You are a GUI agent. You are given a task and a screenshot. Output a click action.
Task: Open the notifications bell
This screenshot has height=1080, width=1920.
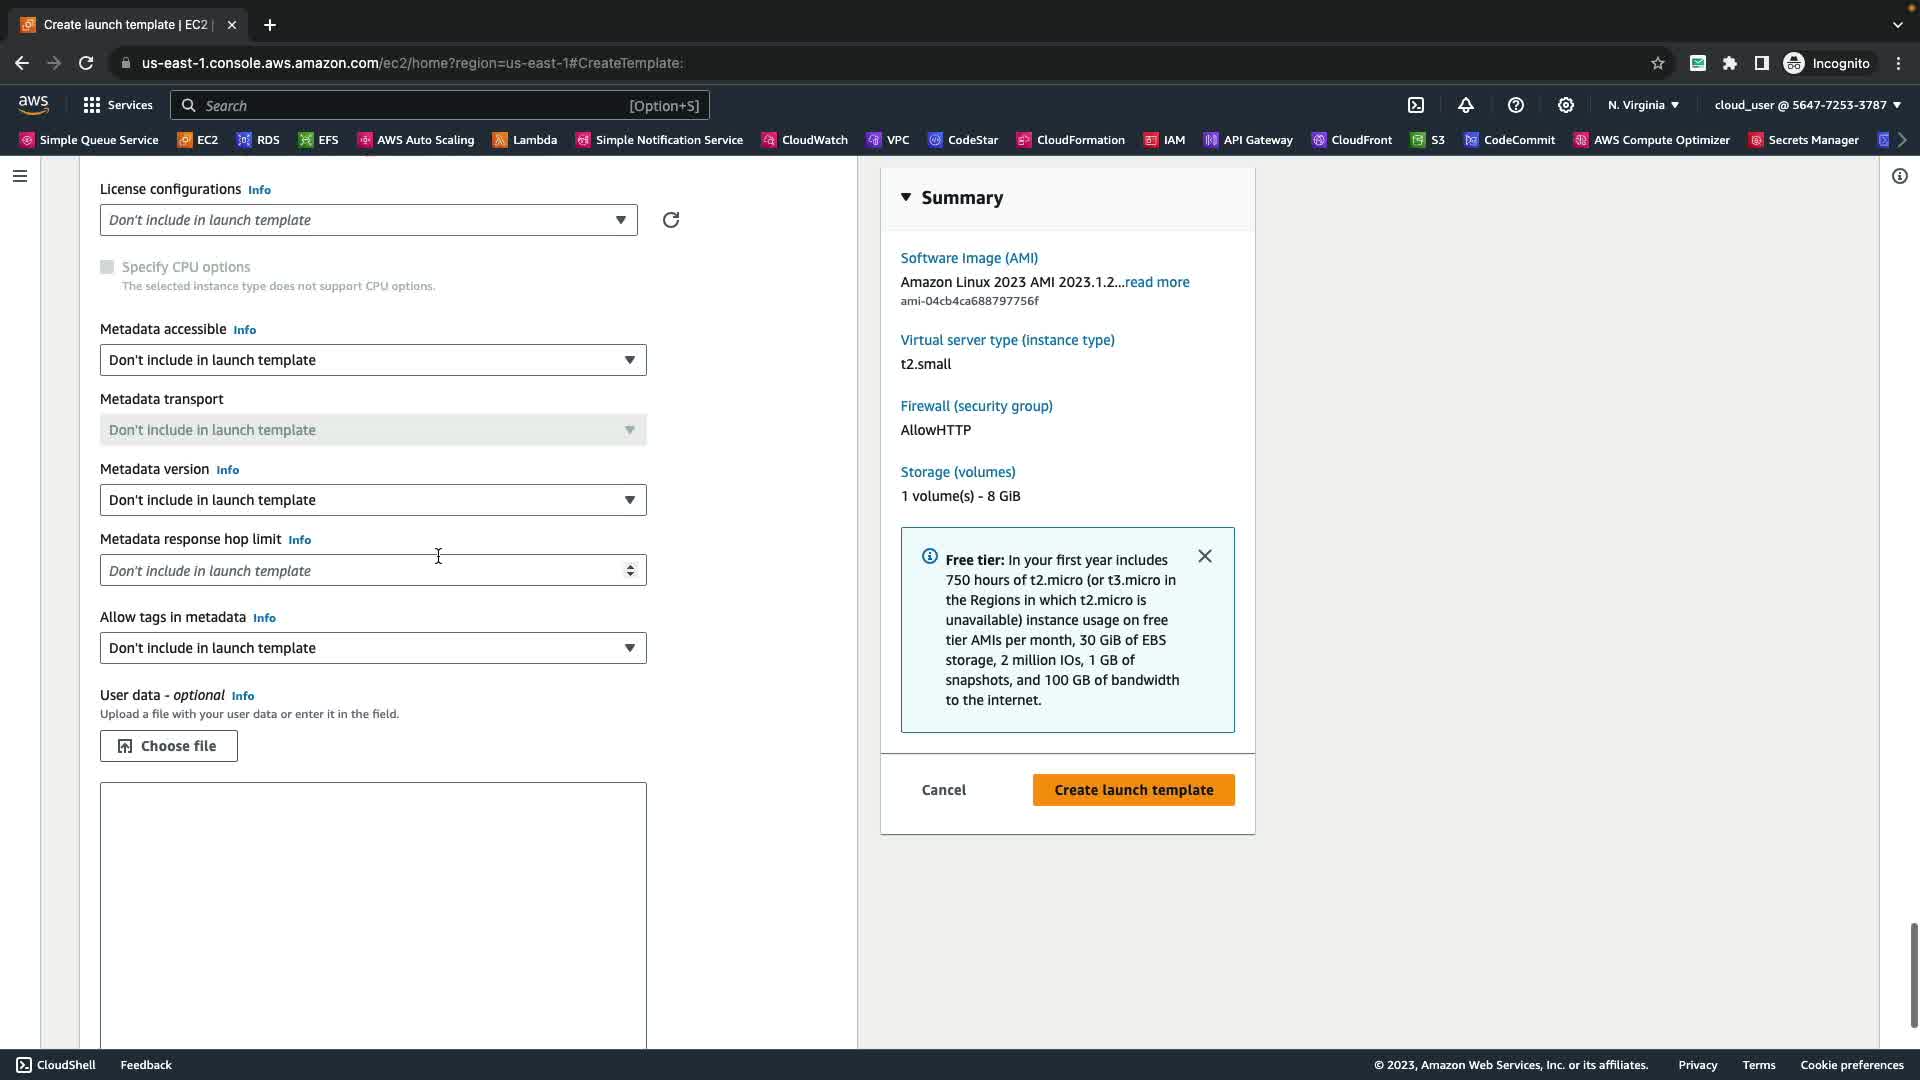click(x=1466, y=105)
